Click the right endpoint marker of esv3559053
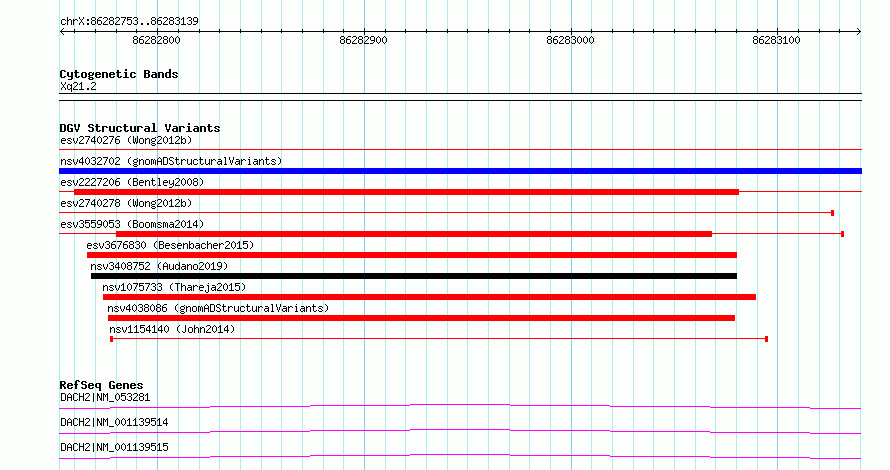Viewport: 890px width, 470px height. pos(842,234)
